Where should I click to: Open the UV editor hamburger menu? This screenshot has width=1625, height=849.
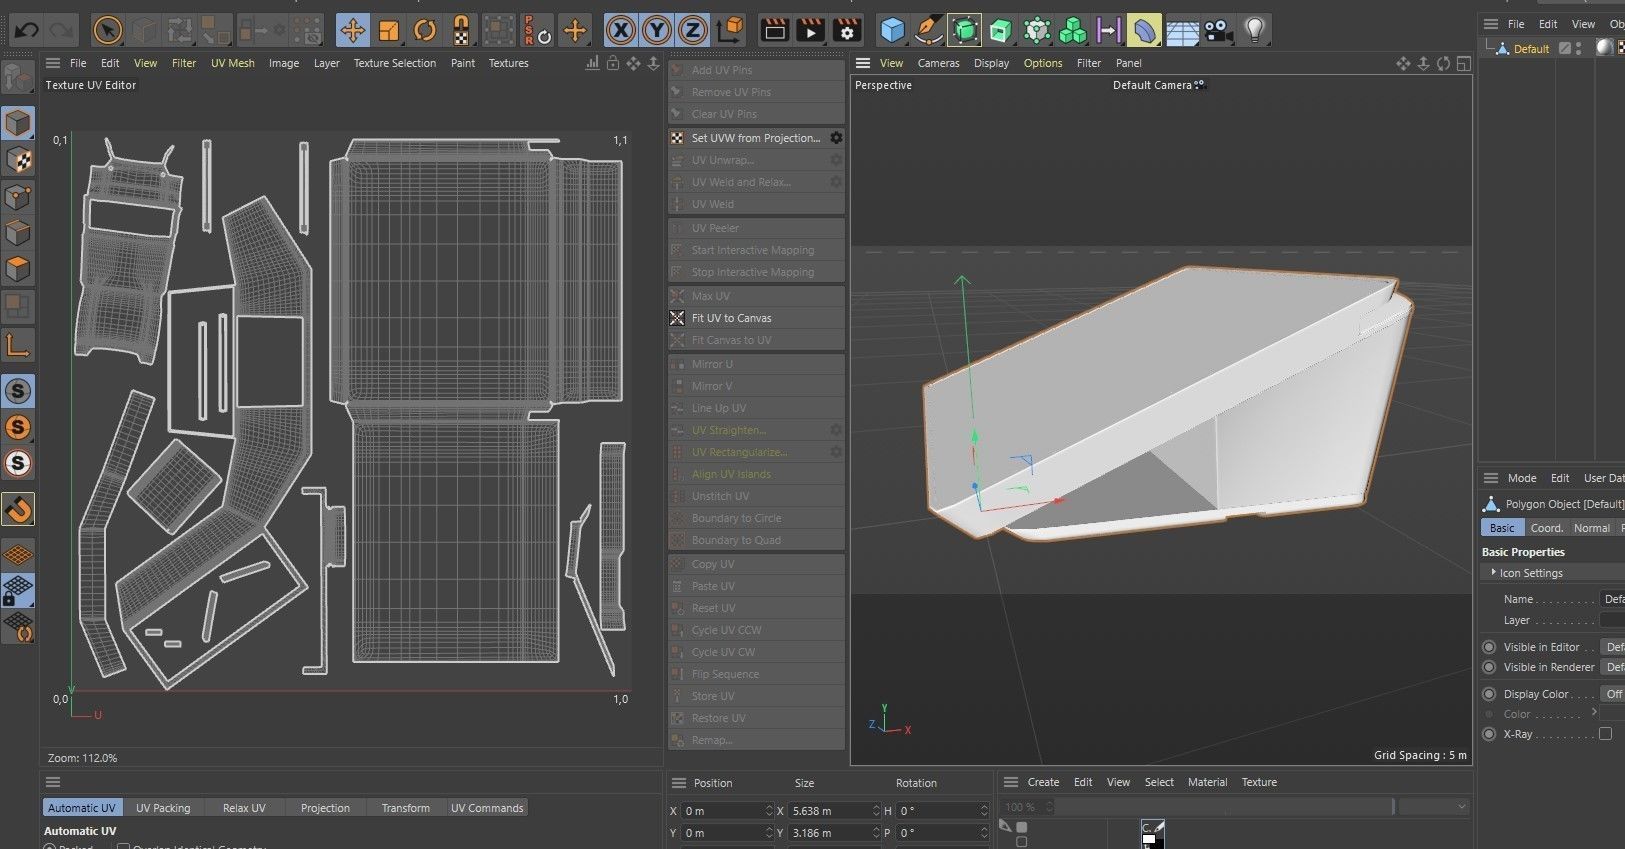pos(53,63)
